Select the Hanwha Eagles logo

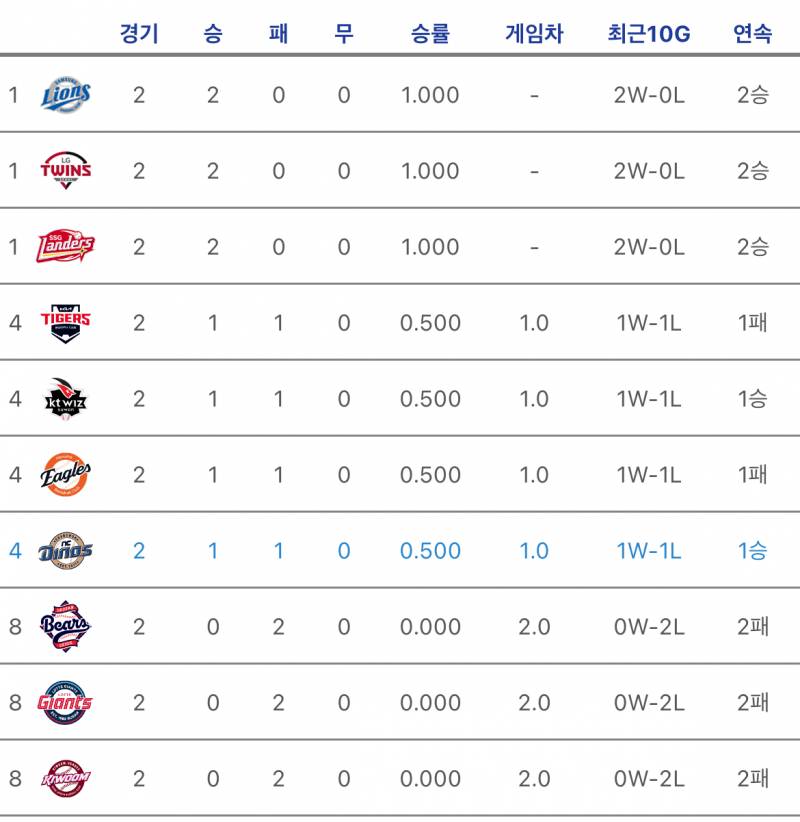tap(66, 474)
